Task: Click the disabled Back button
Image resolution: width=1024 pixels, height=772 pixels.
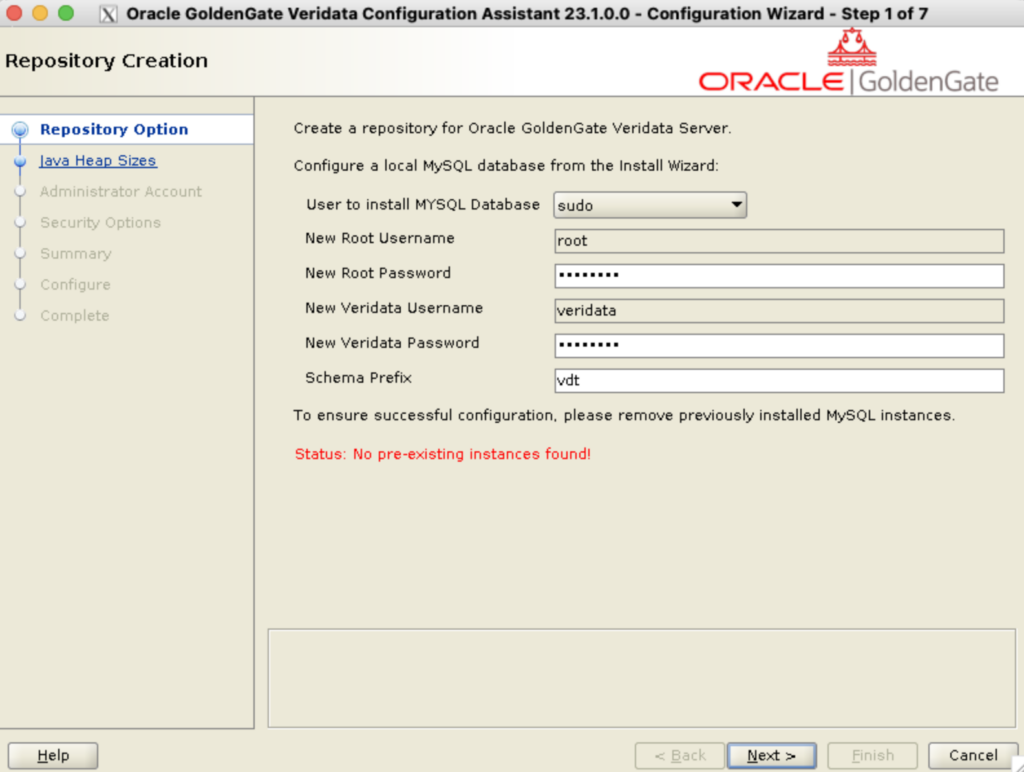Action: pyautogui.click(x=680, y=756)
